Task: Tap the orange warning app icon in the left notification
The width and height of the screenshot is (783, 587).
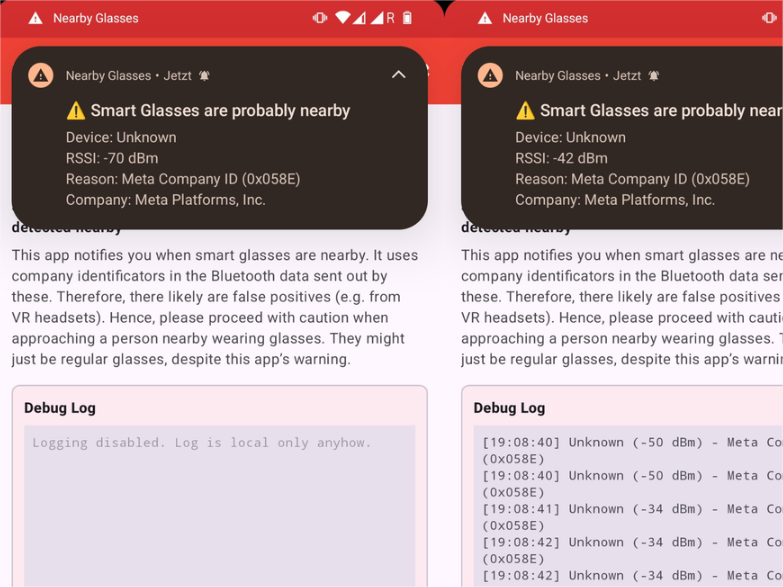Action: pos(40,75)
